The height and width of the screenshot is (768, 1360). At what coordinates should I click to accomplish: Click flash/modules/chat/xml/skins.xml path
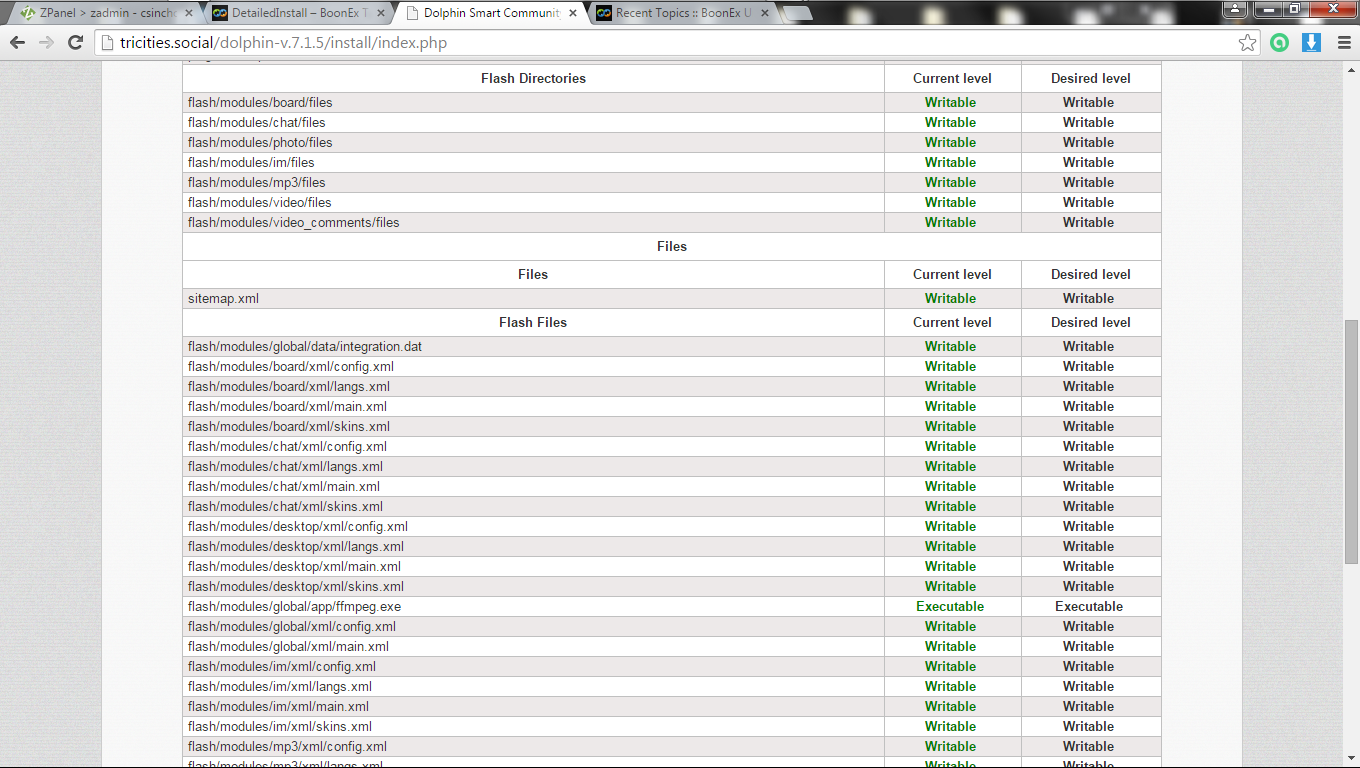click(x=285, y=506)
